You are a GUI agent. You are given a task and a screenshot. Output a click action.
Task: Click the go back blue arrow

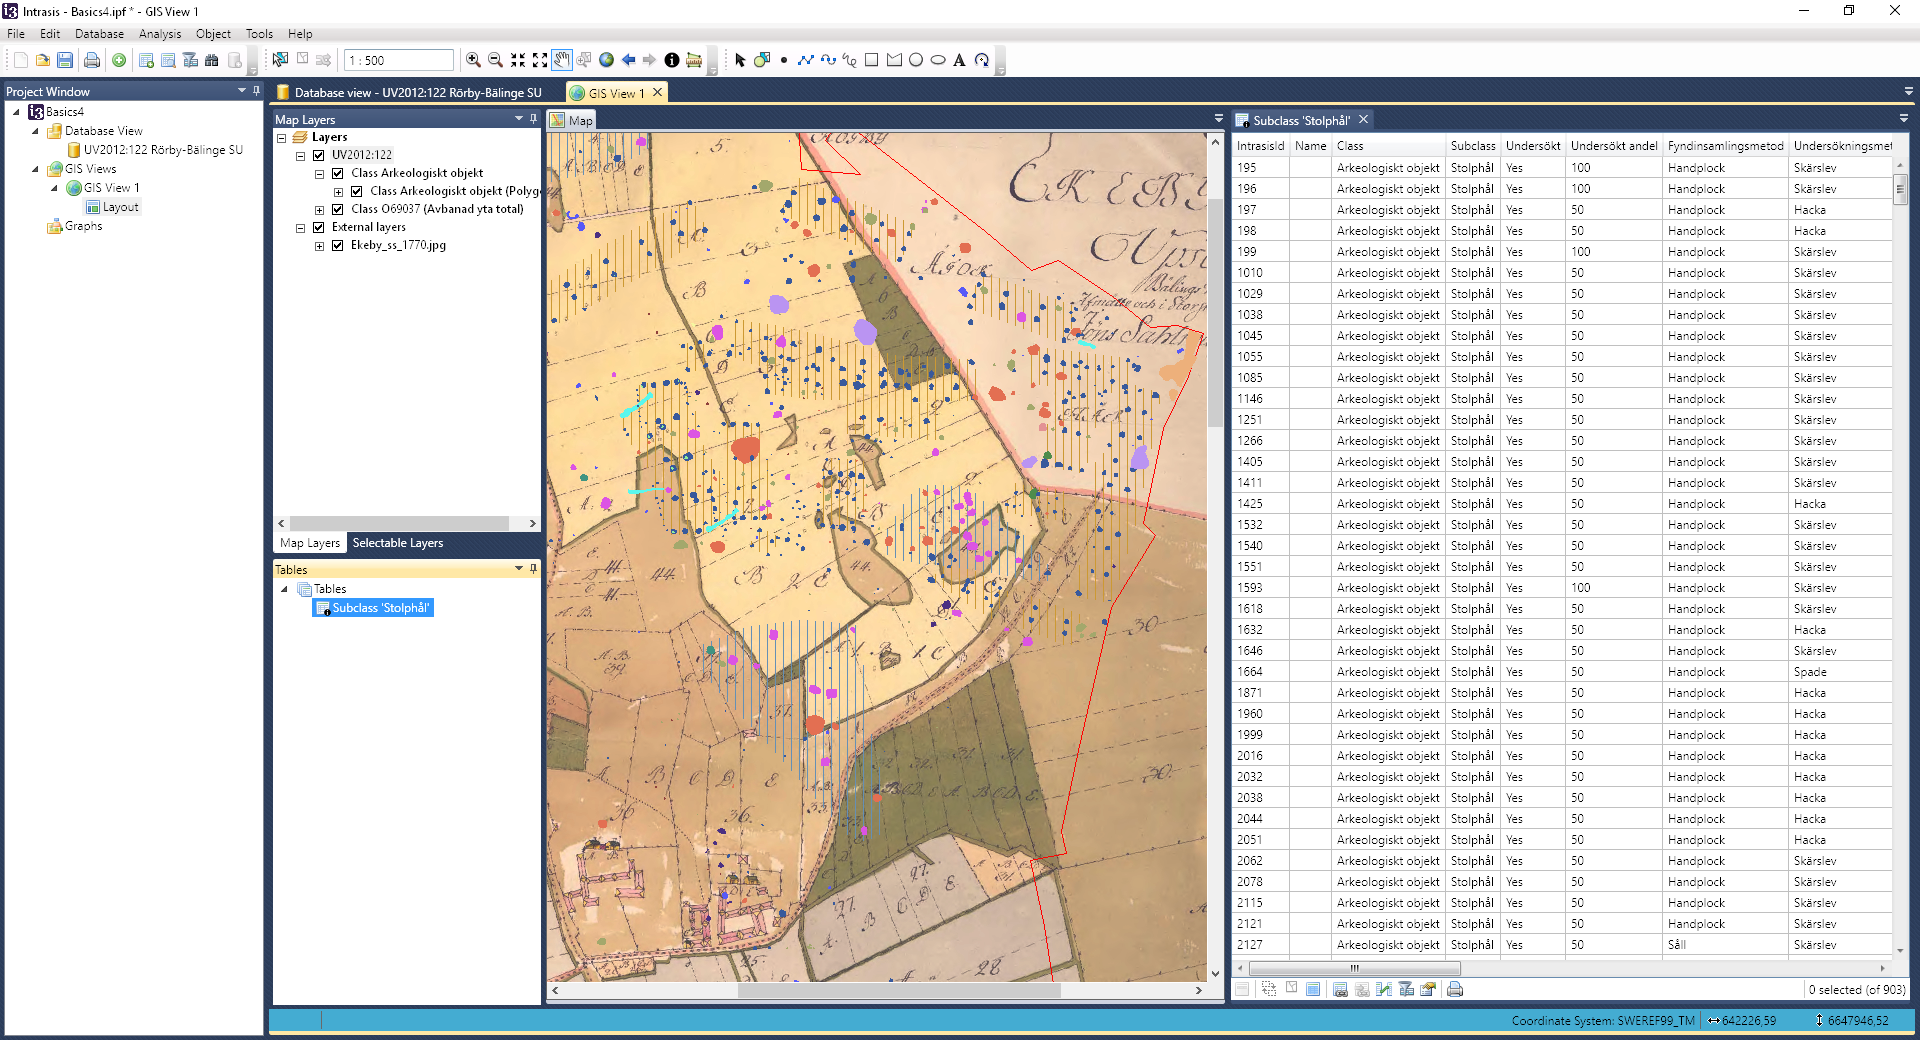point(628,60)
